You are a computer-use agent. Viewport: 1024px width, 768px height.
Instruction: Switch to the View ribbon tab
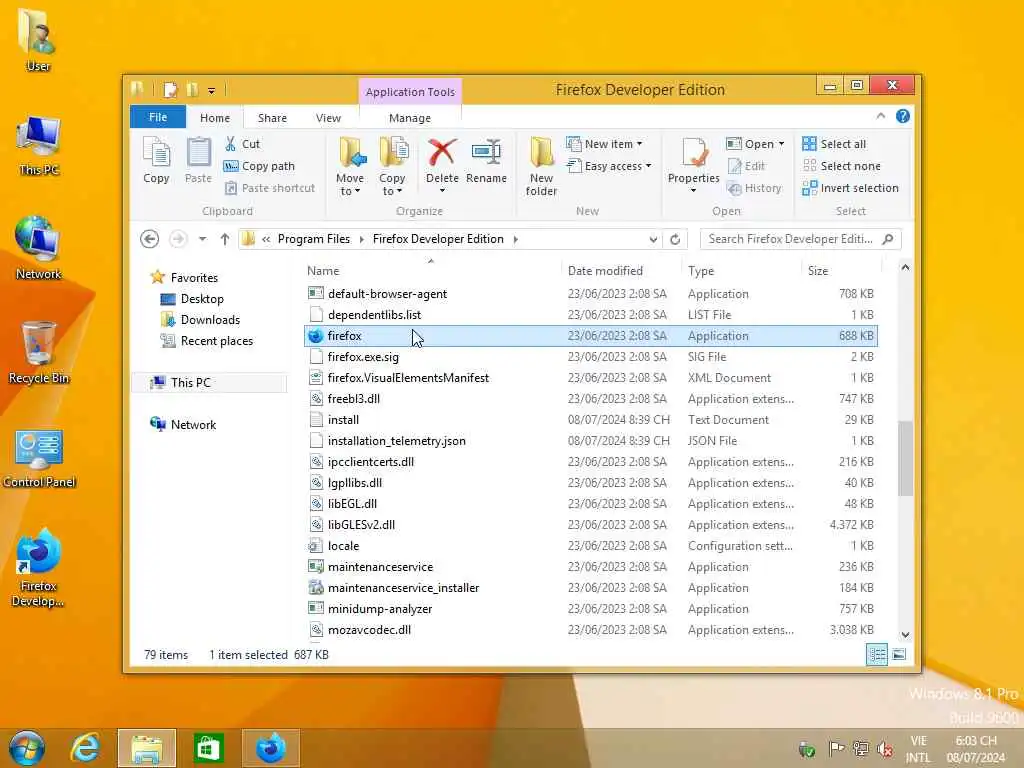[x=328, y=118]
